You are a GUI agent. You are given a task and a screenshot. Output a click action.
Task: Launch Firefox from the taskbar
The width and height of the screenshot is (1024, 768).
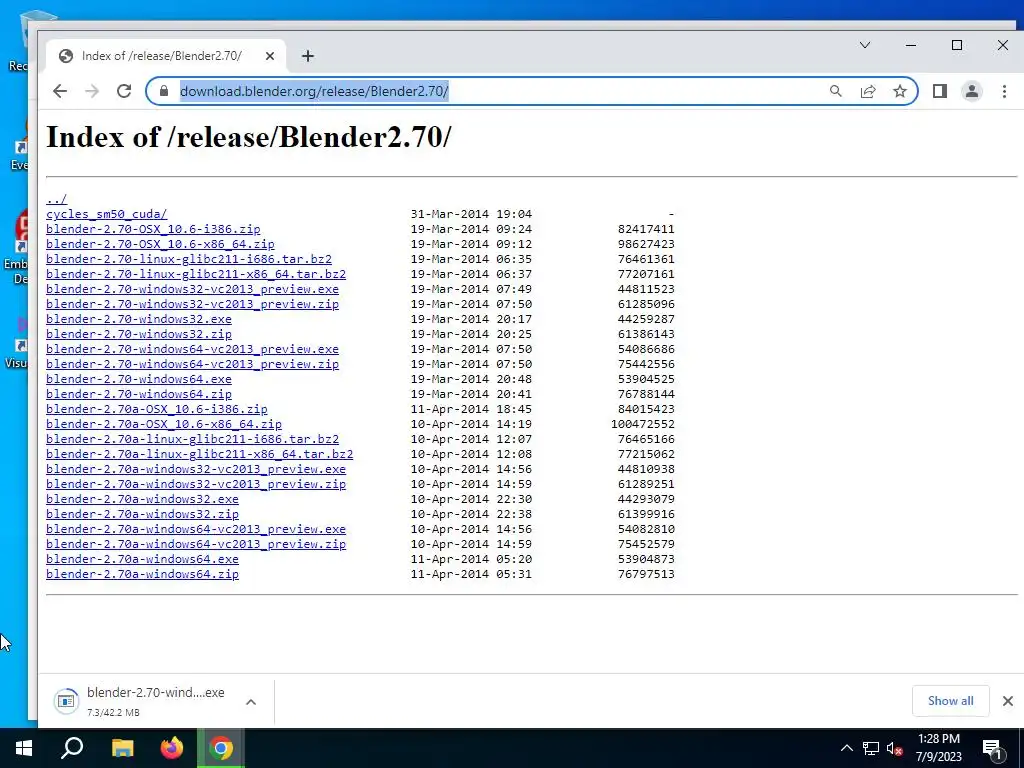pyautogui.click(x=172, y=748)
